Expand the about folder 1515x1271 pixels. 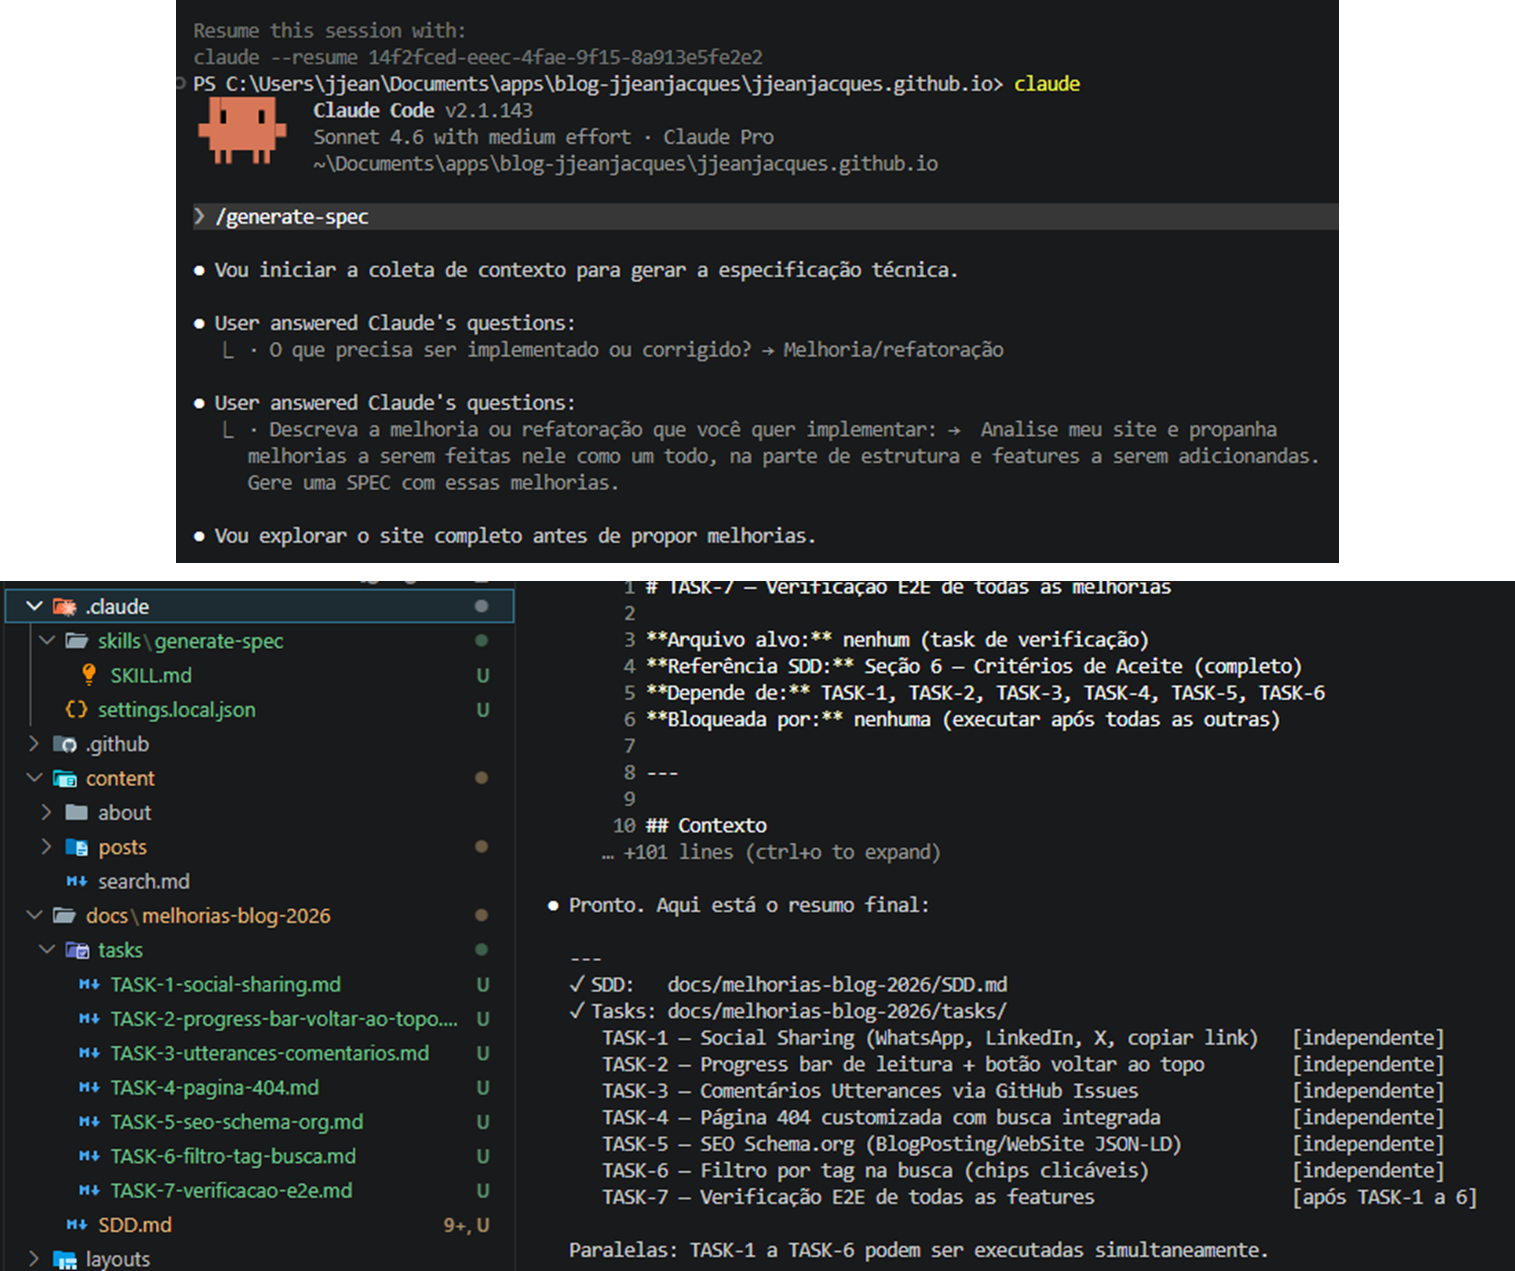coord(46,812)
